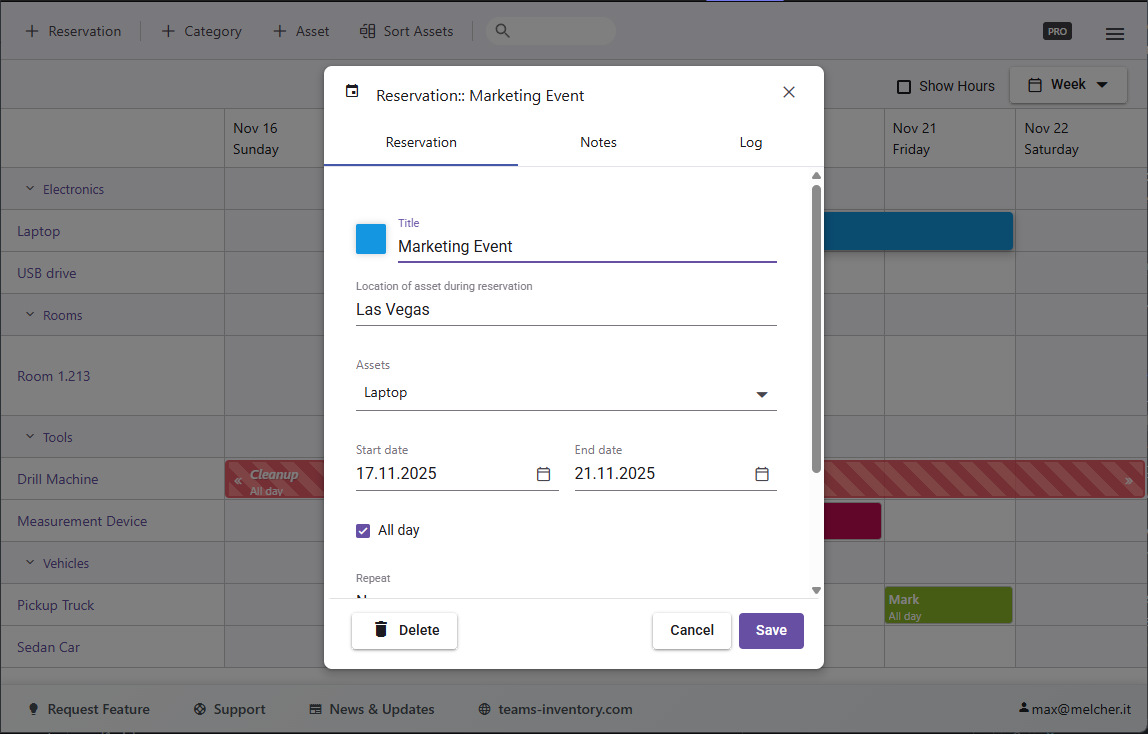Uncheck the All day checkbox

coord(363,530)
